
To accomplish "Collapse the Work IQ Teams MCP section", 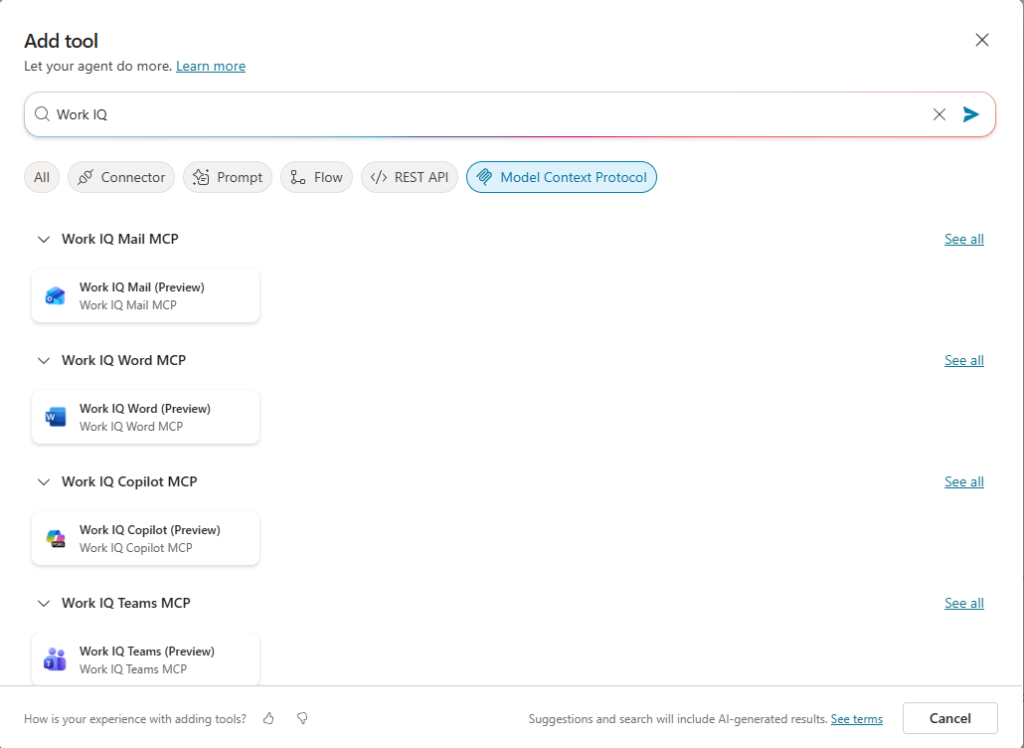I will 44,603.
